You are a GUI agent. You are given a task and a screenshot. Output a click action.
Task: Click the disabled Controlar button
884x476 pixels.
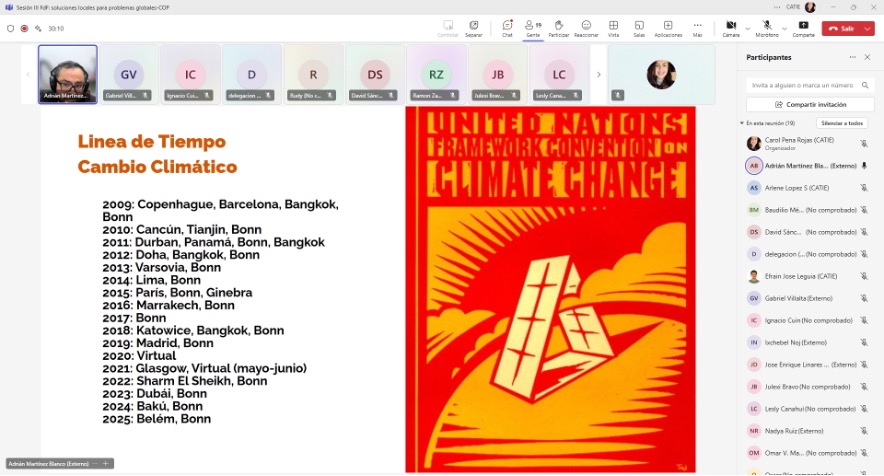448,28
